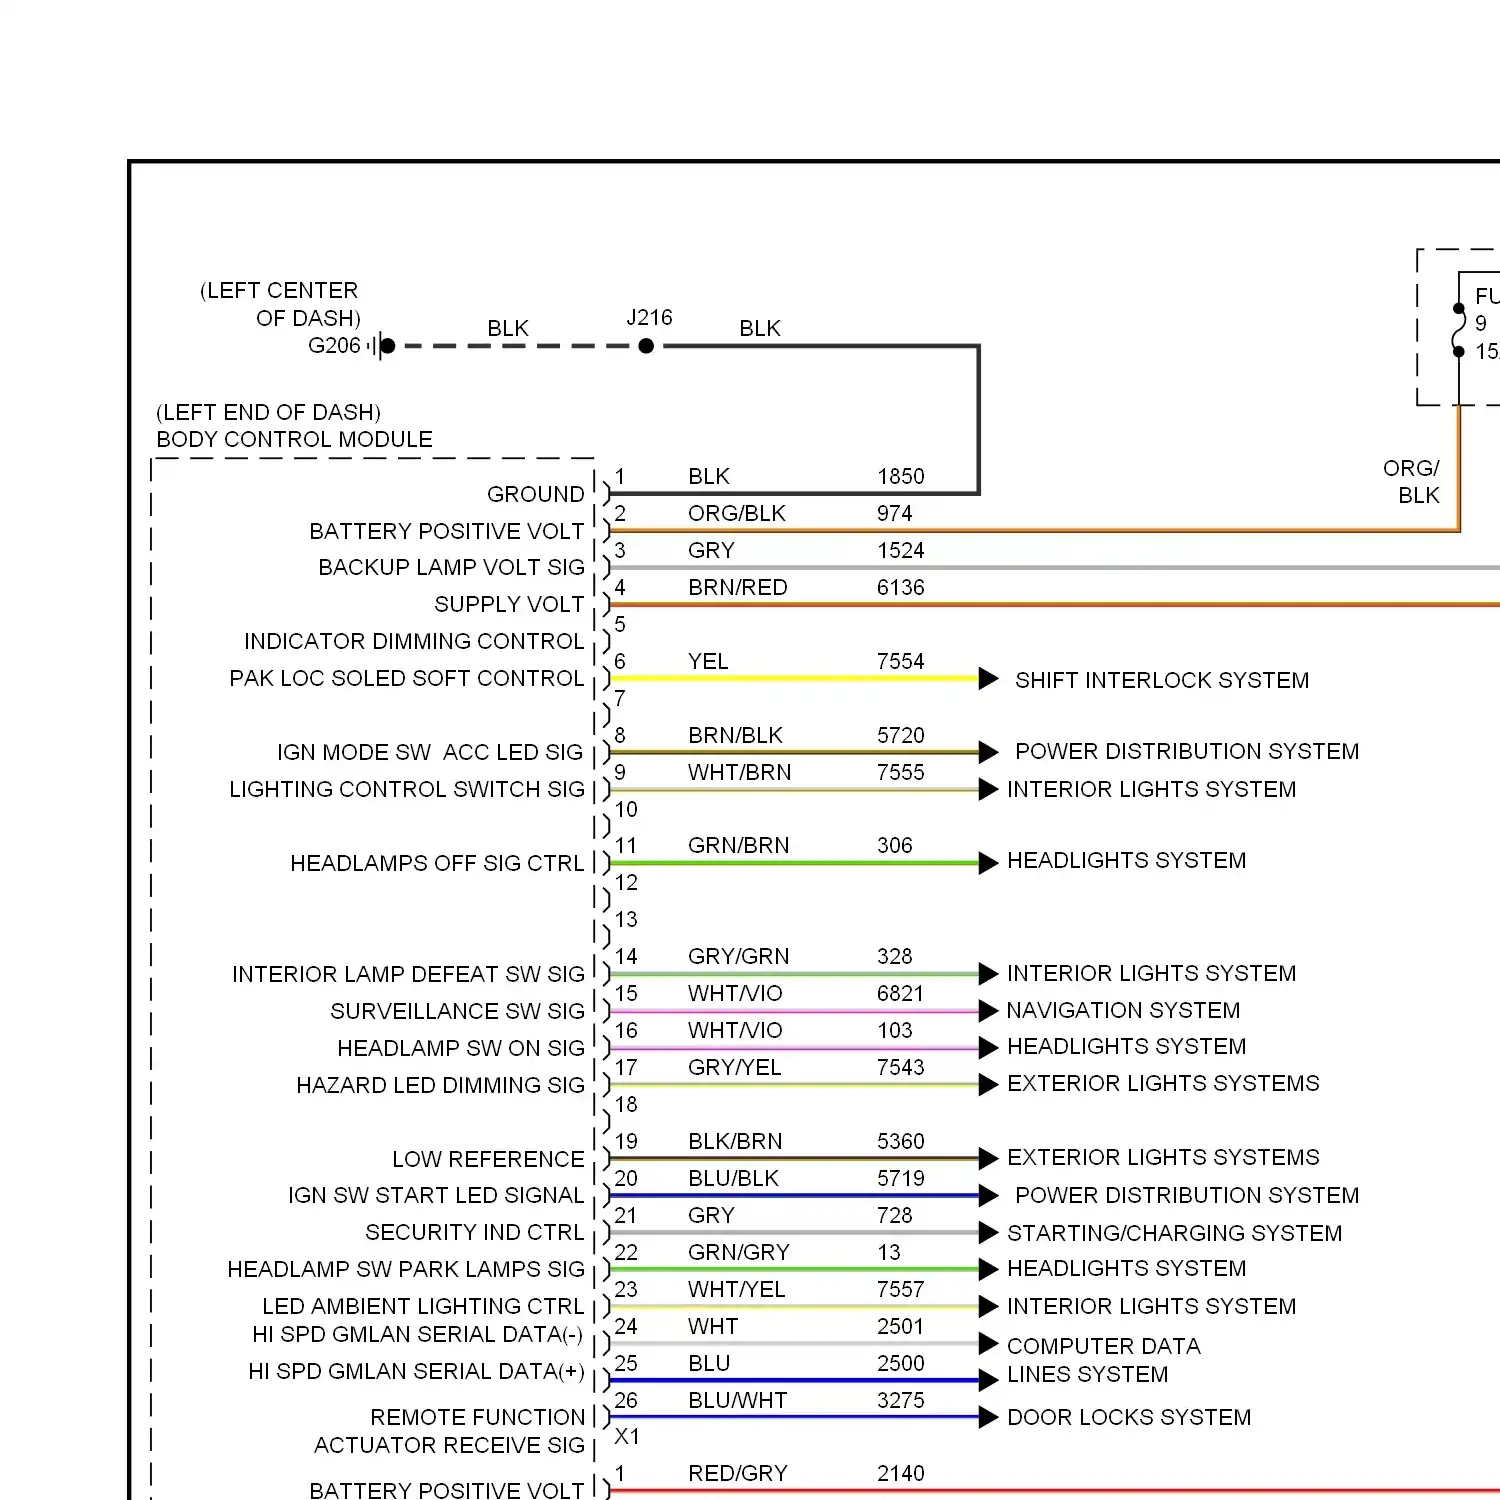Click the PAK LOC SOLED SOFT CONTROL label
This screenshot has width=1500, height=1500.
click(406, 678)
